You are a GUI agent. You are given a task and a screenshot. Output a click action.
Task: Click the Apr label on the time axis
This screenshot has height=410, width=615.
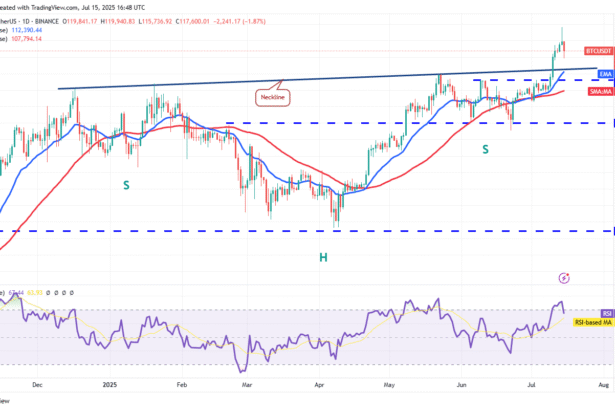[319, 384]
